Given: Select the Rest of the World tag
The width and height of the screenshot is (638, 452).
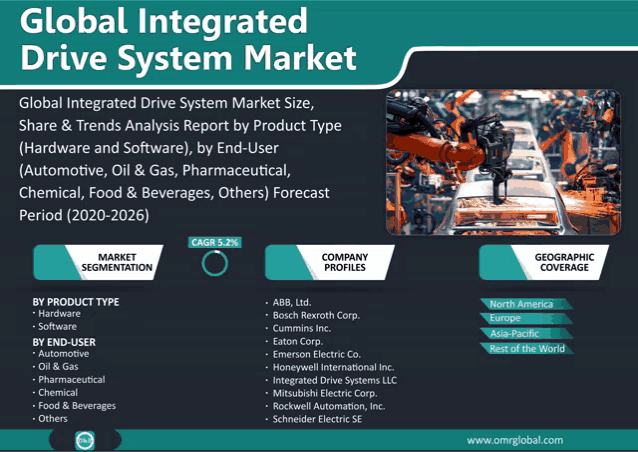Looking at the screenshot, I should pos(526,349).
